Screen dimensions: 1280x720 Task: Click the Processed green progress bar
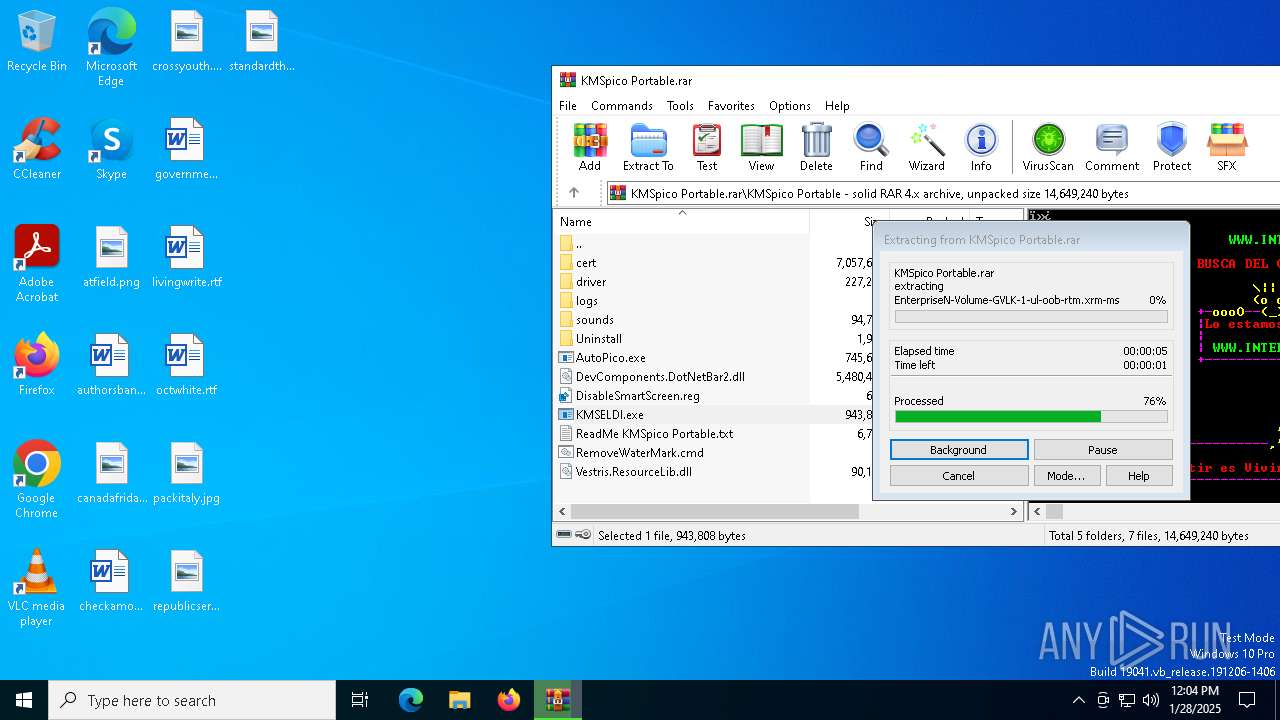point(1031,417)
